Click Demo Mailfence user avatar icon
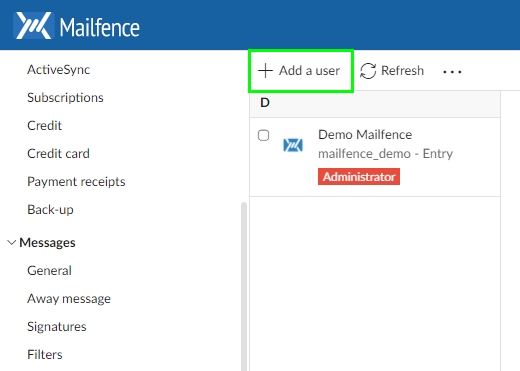 [x=293, y=145]
